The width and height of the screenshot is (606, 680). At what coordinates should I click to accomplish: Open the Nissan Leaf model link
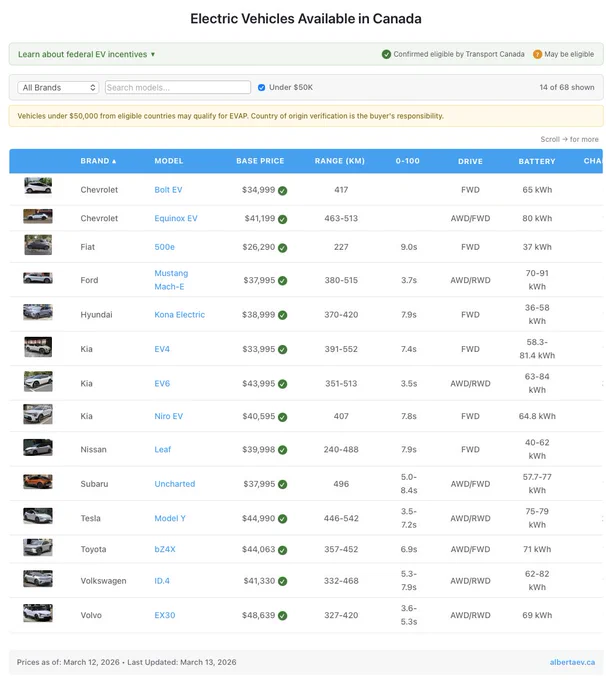pos(163,450)
